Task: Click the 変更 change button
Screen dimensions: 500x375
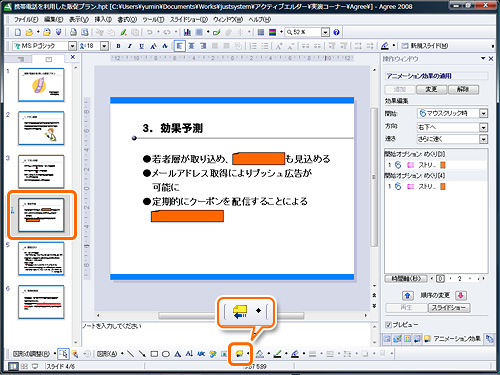Action: (431, 89)
